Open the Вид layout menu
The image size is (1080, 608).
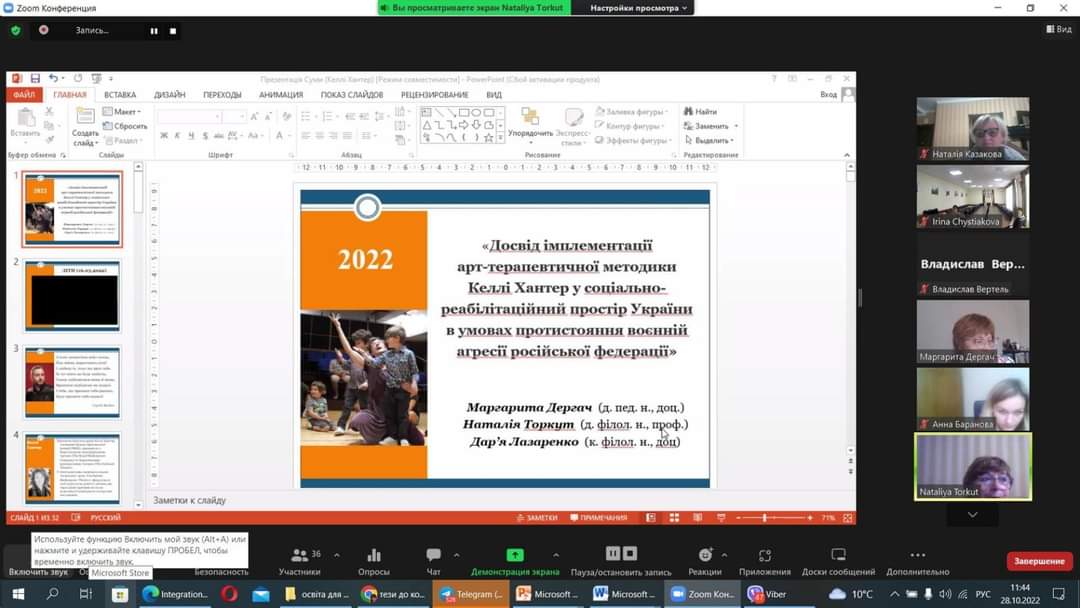1058,30
